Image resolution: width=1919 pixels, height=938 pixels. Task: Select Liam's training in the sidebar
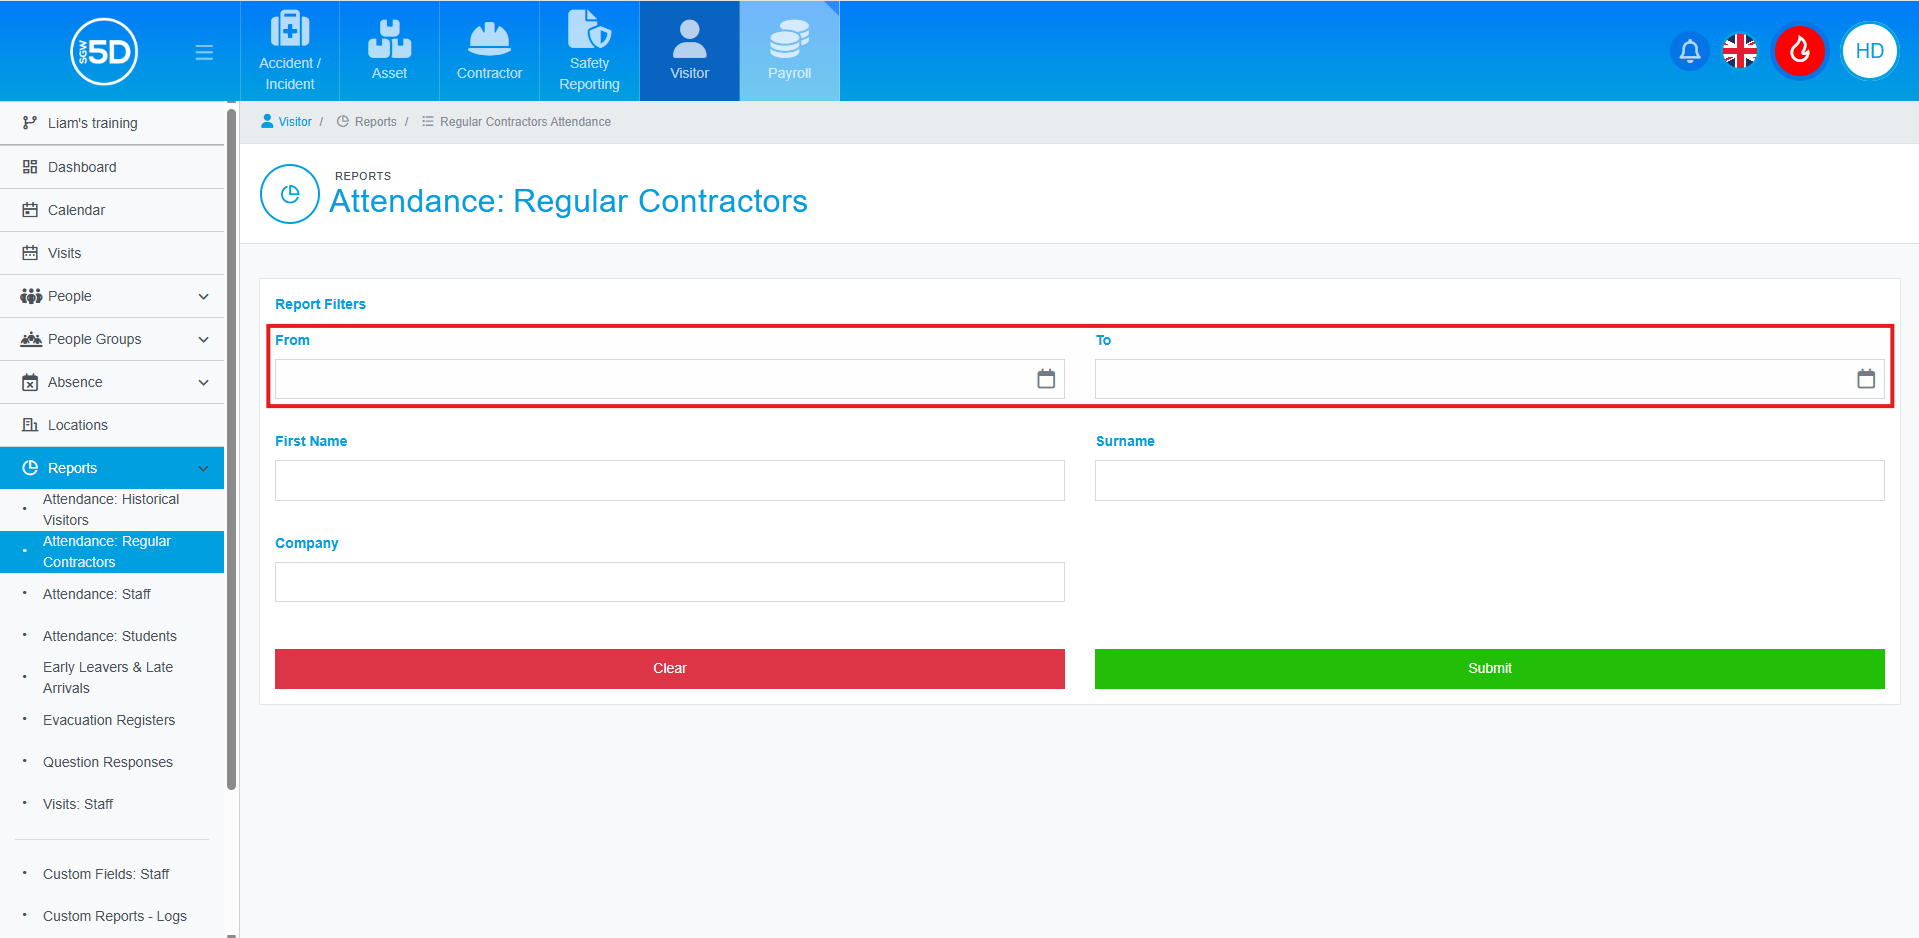click(112, 123)
